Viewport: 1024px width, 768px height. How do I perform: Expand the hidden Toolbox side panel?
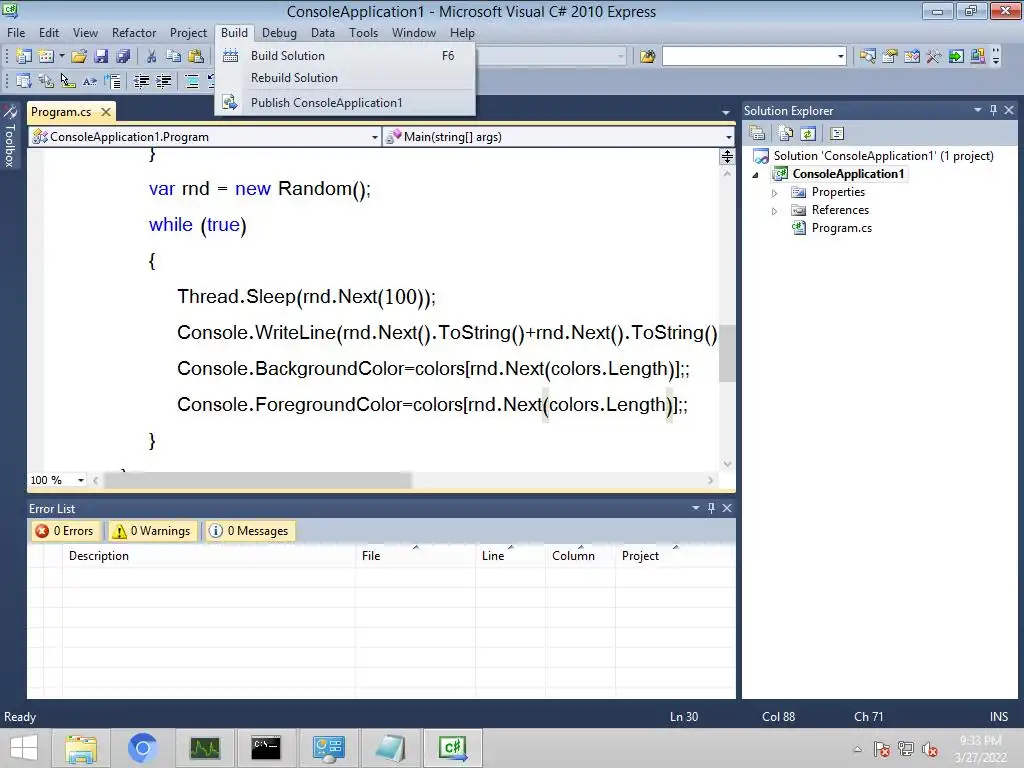tap(10, 136)
